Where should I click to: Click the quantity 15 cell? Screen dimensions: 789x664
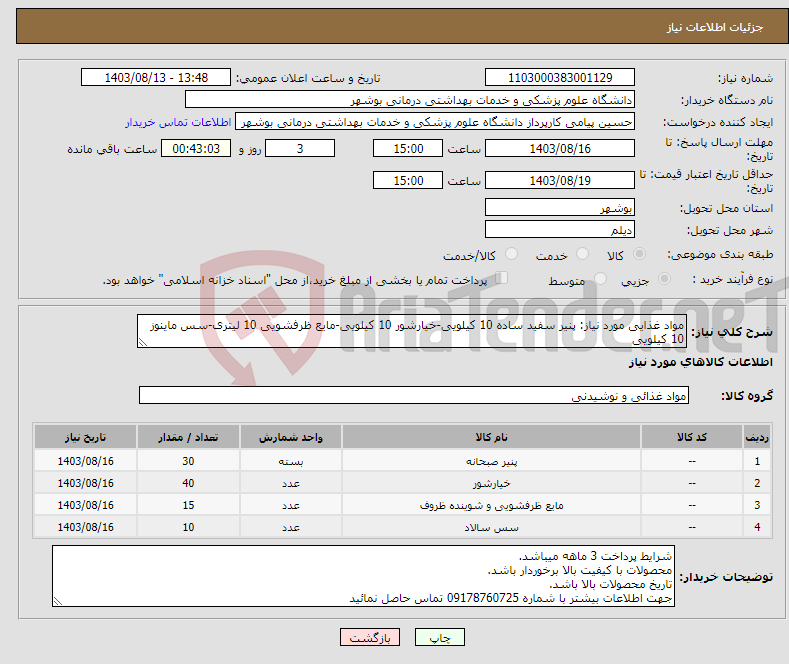pyautogui.click(x=188, y=505)
